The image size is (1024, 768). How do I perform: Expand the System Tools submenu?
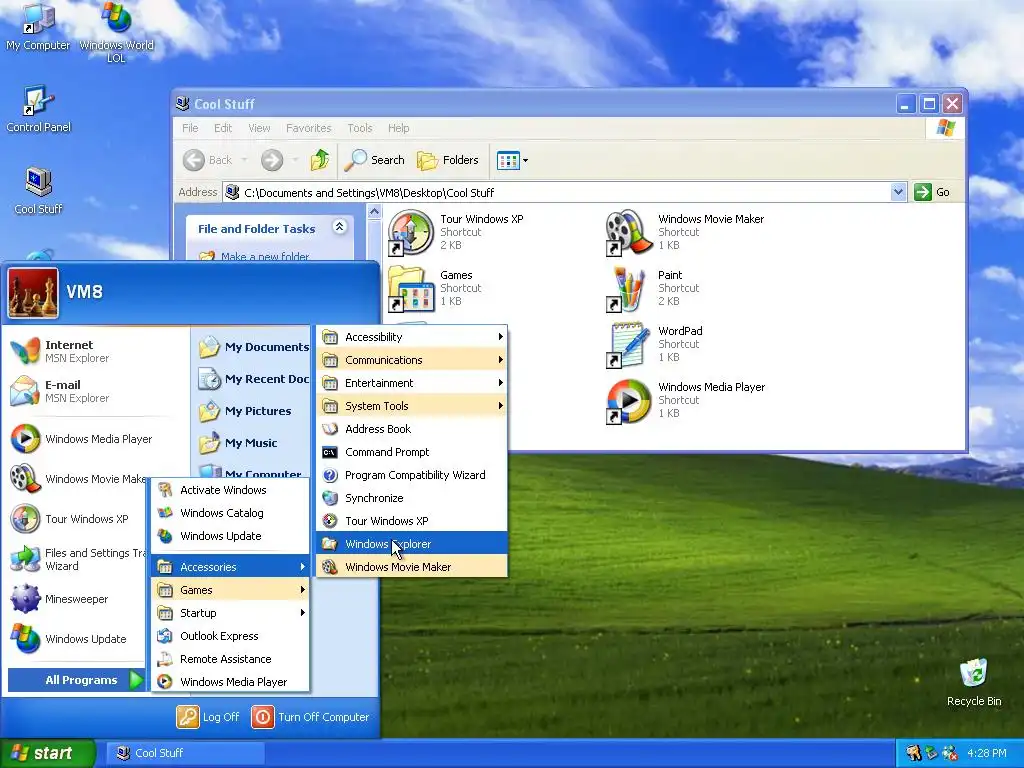click(x=412, y=406)
